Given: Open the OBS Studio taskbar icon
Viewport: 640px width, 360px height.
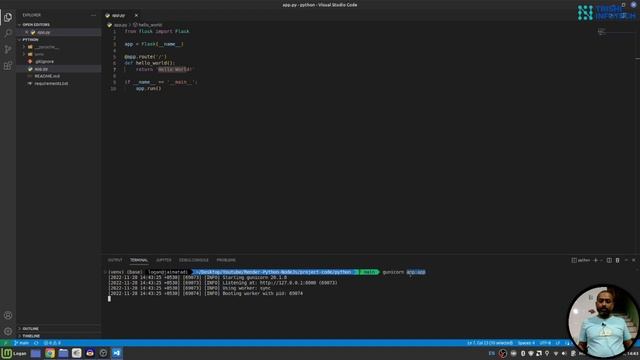Looking at the screenshot, I should (103, 353).
